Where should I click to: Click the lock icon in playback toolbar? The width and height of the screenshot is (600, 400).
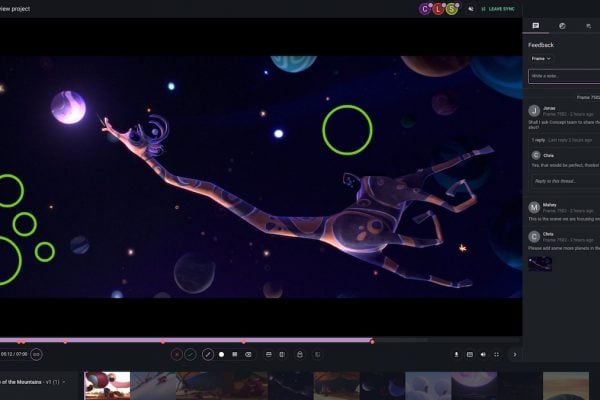point(300,354)
